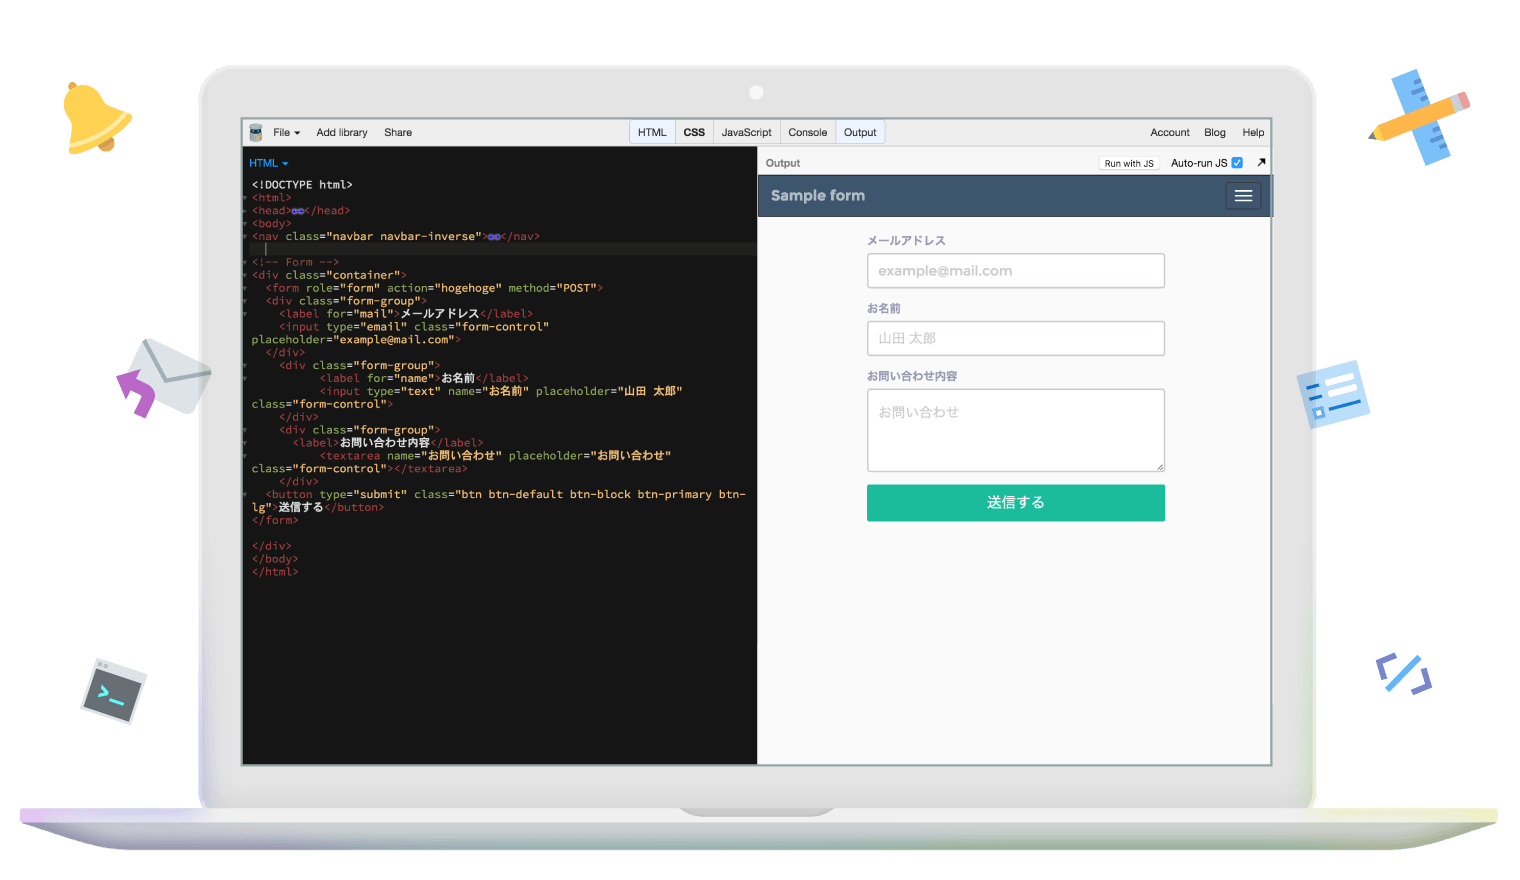Click the button type="submit" code line
Image resolution: width=1520 pixels, height=880 pixels.
(498, 501)
